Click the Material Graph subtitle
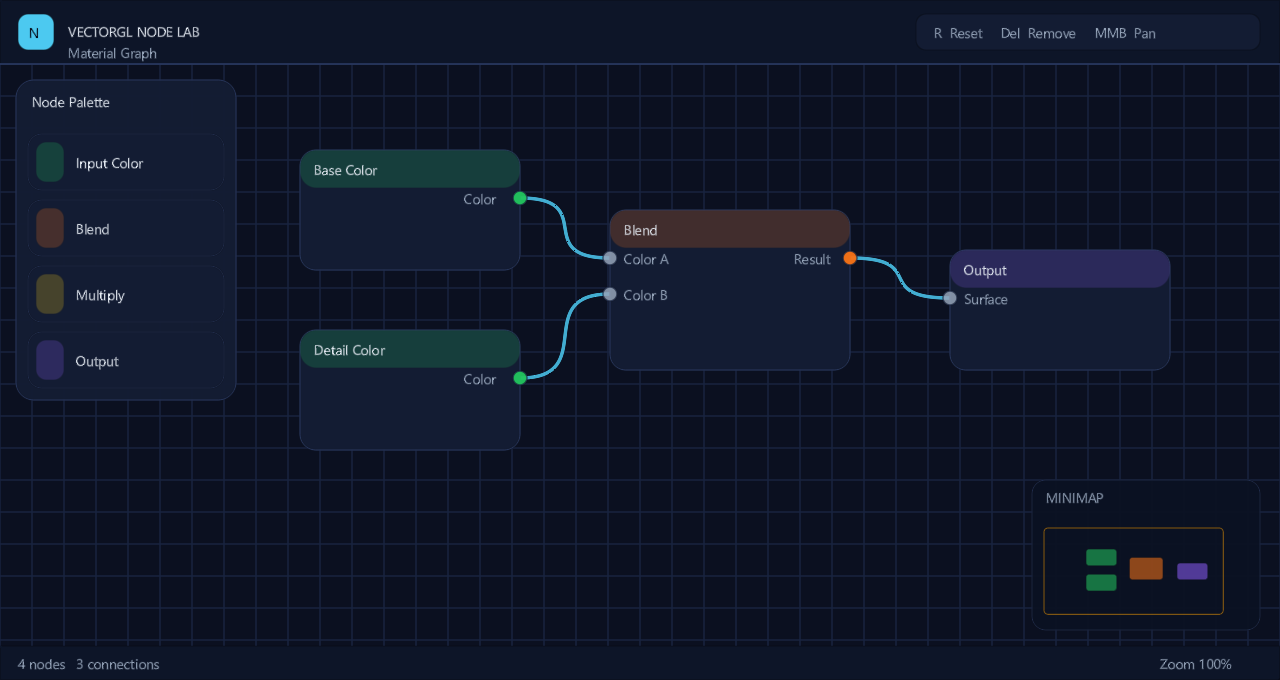 pos(112,53)
